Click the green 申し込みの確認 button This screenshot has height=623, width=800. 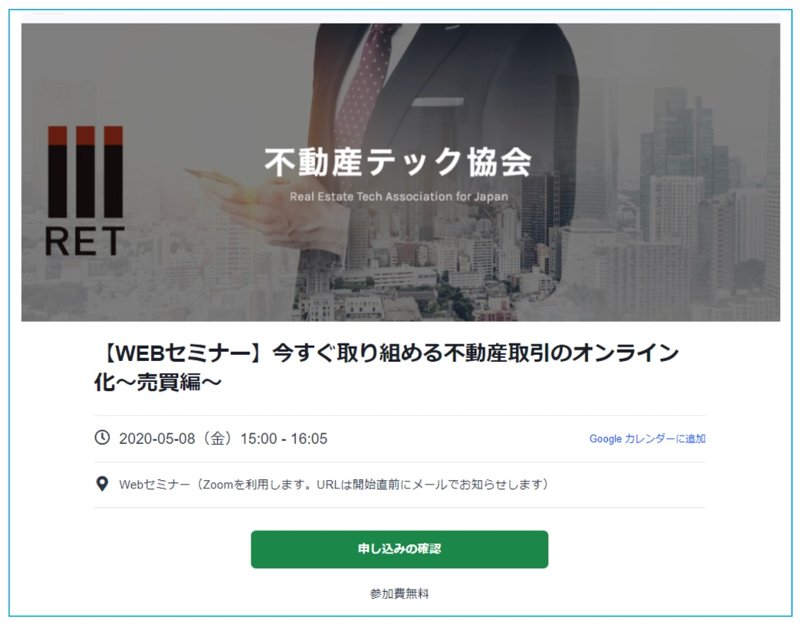click(399, 549)
